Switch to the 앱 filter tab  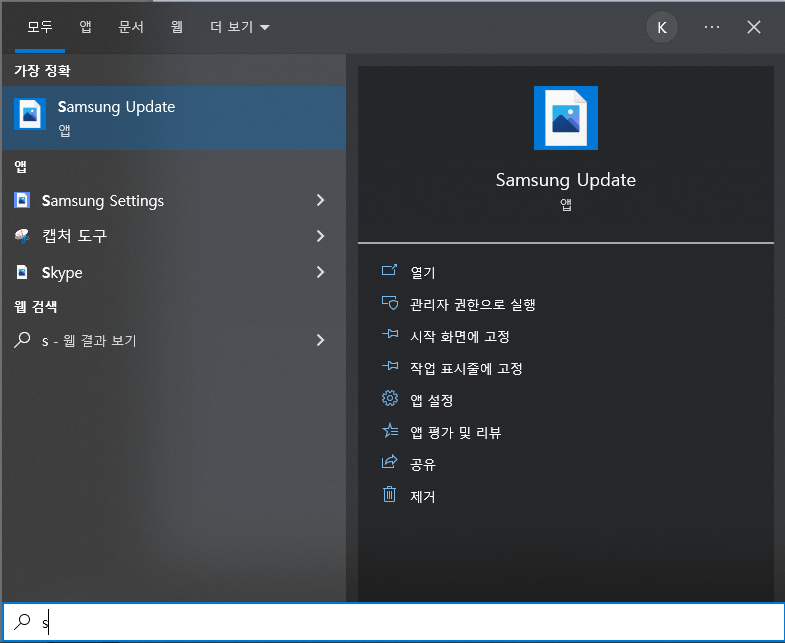click(86, 27)
